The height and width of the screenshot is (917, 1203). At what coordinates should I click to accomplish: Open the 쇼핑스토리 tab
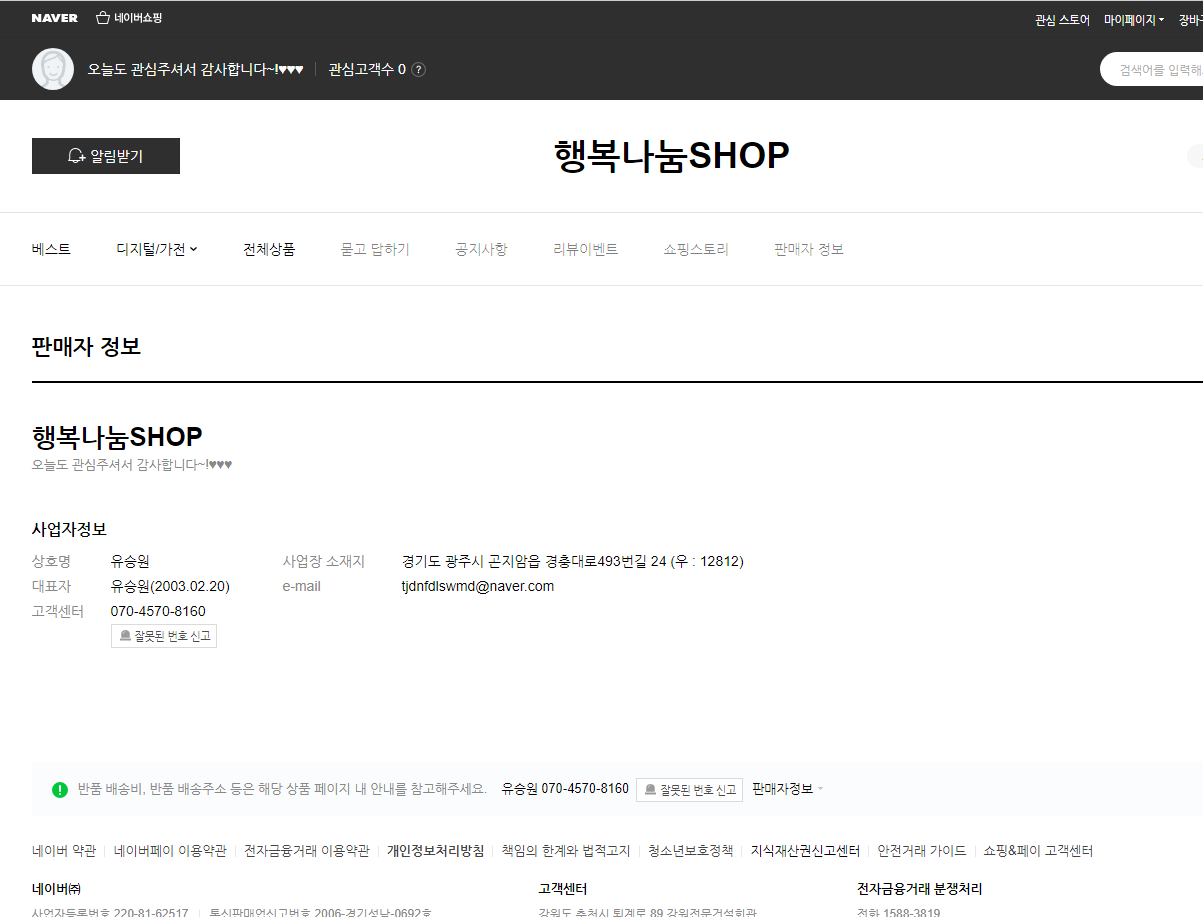pos(696,249)
